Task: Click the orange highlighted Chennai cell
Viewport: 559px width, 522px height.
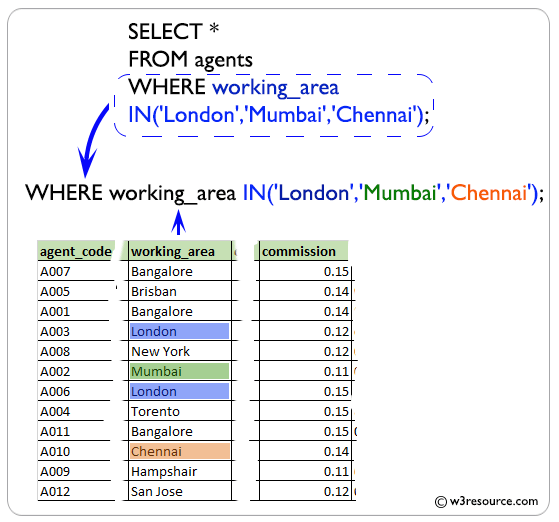Action: click(x=180, y=451)
